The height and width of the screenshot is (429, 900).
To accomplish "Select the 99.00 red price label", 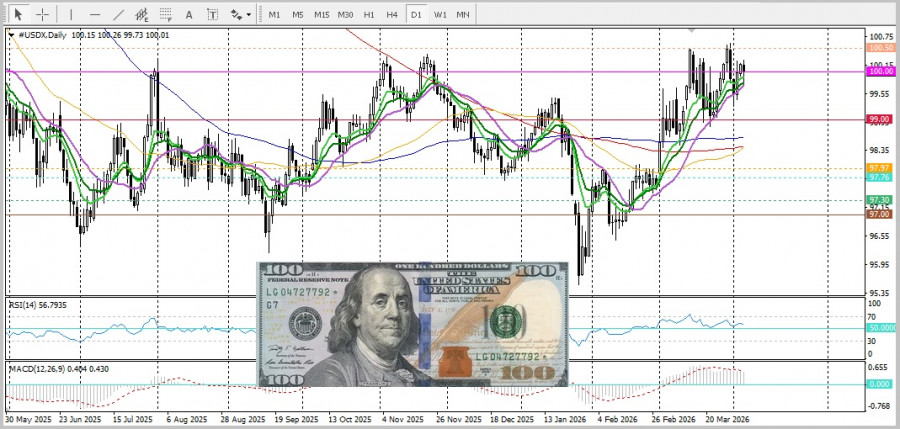I will [x=881, y=119].
